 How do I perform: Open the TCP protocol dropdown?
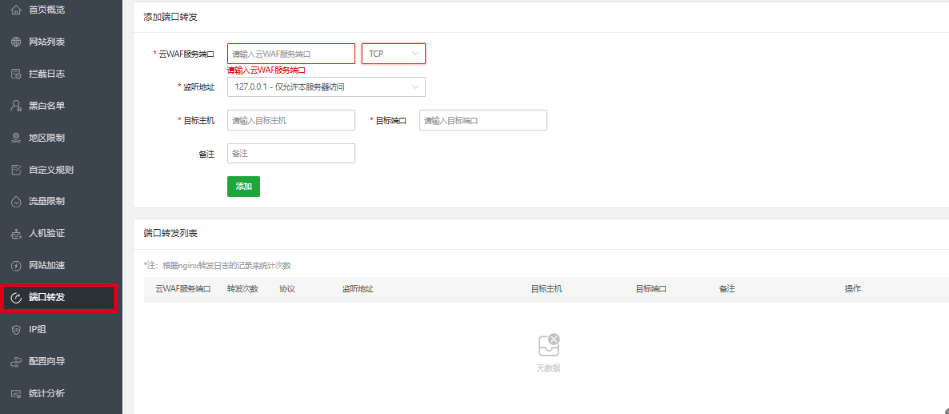(393, 54)
